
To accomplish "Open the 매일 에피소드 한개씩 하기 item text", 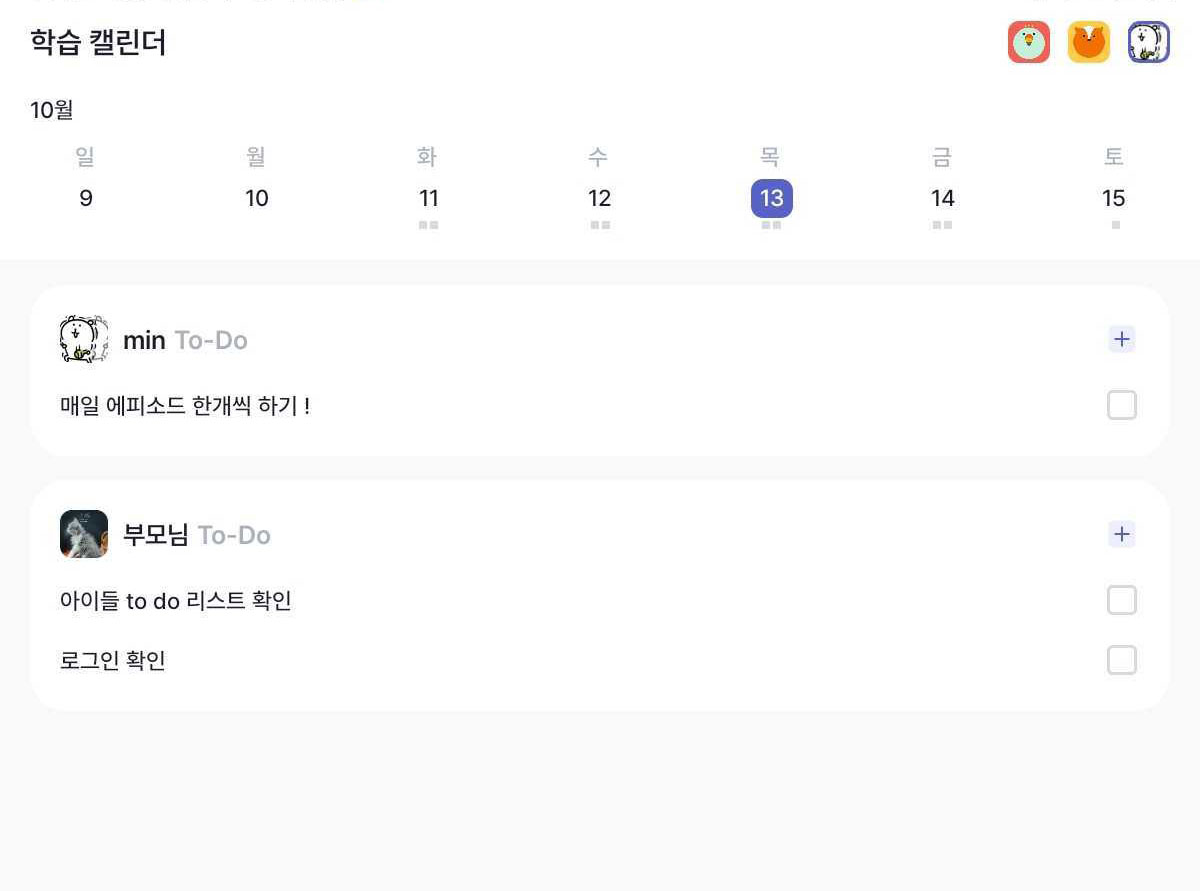I will [185, 406].
